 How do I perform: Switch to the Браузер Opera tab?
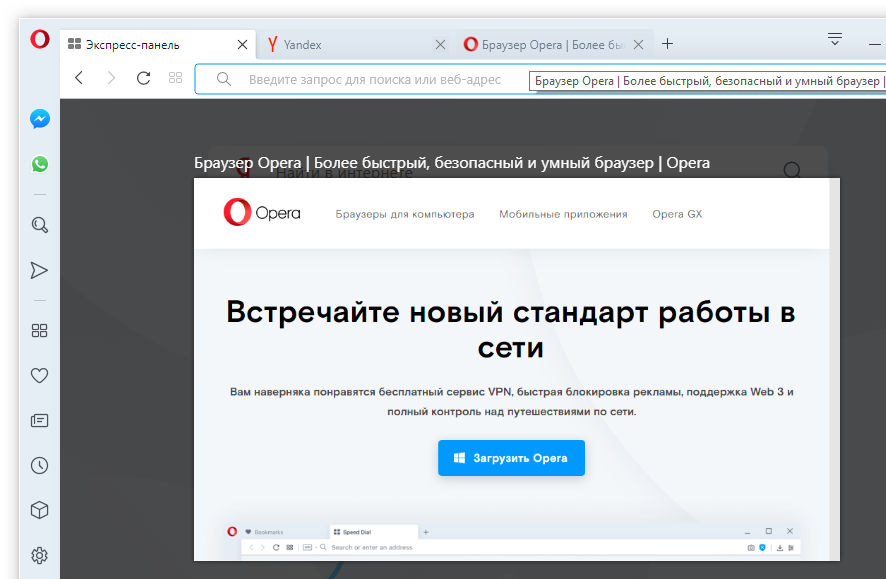click(x=554, y=45)
